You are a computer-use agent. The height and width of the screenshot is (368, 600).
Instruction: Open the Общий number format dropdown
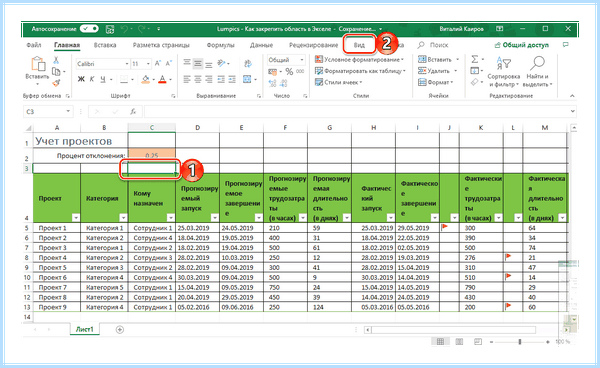coord(302,60)
